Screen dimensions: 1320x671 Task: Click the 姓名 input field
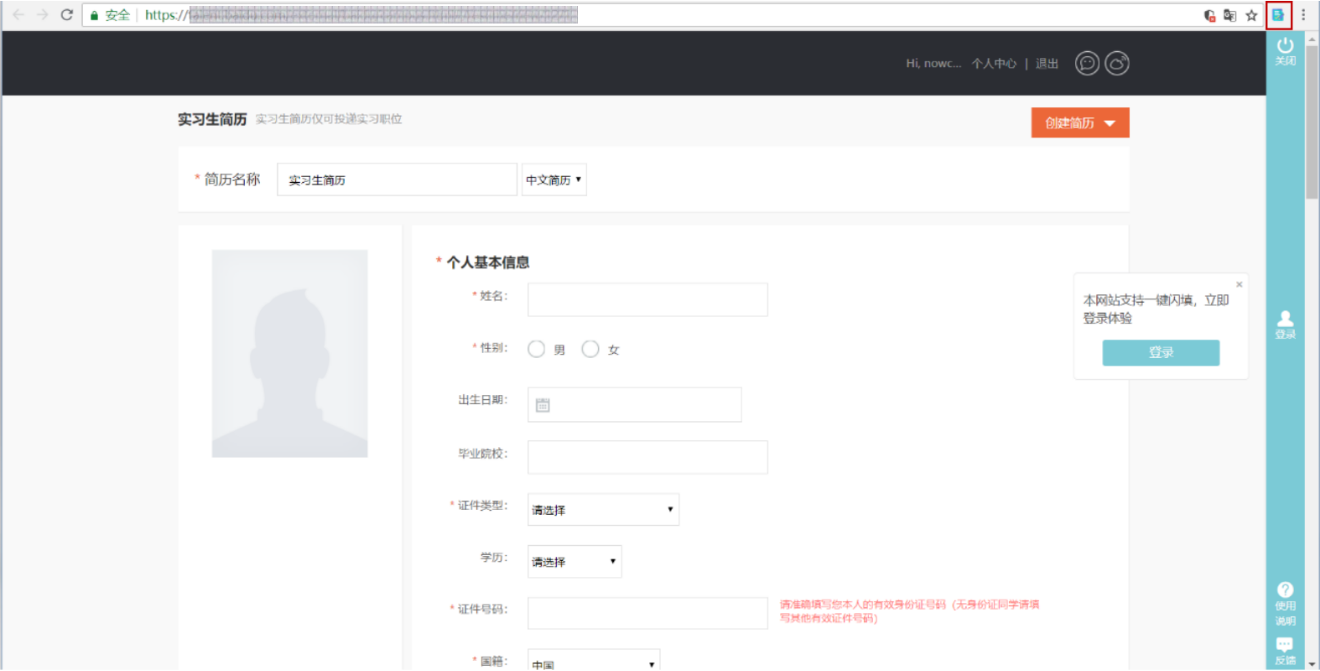647,300
